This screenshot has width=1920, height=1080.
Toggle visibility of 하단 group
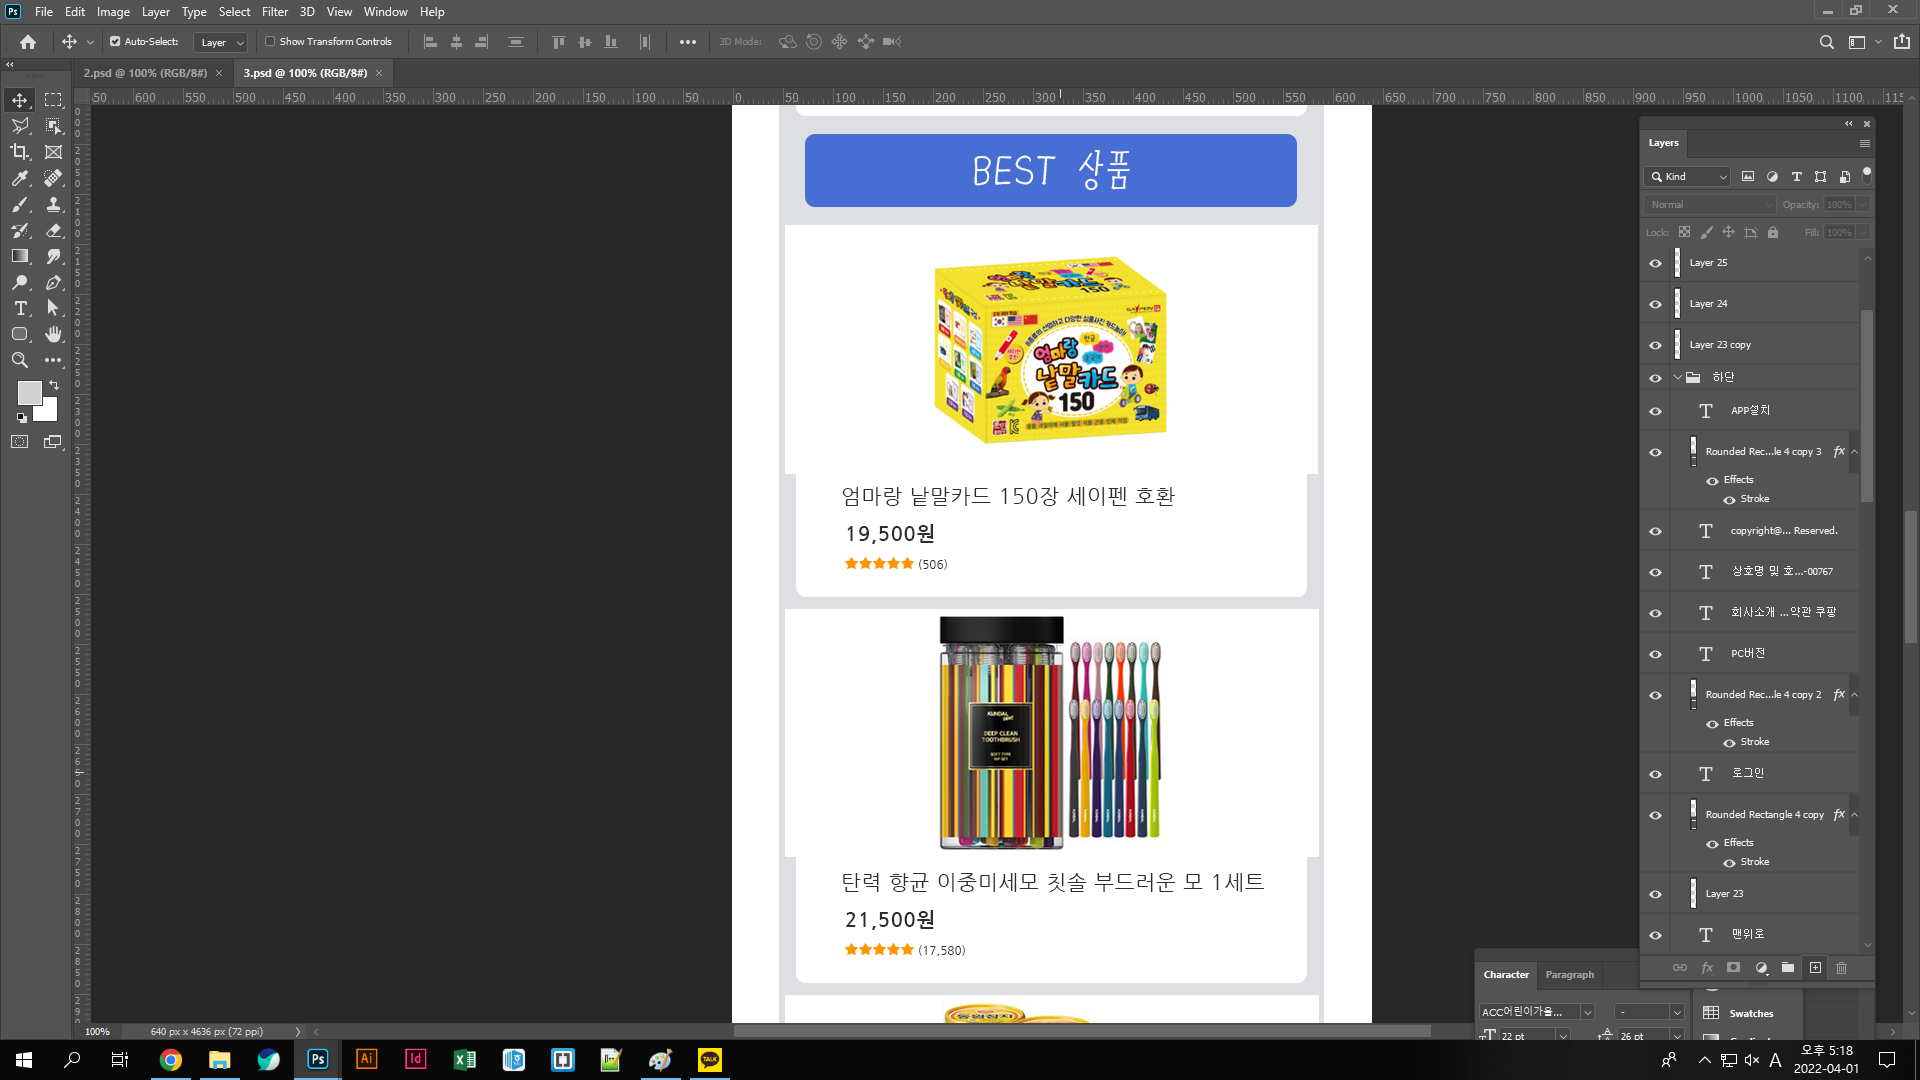coord(1655,378)
